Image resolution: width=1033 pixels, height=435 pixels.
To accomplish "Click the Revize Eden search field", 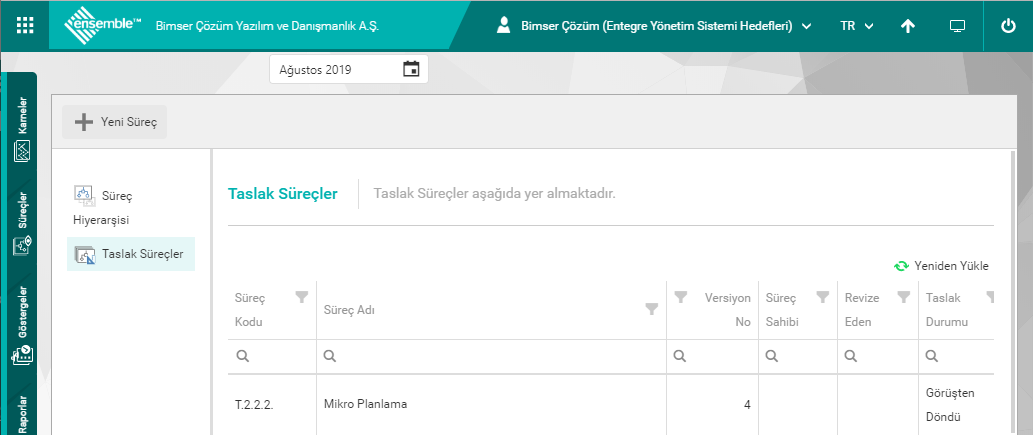I will point(878,356).
